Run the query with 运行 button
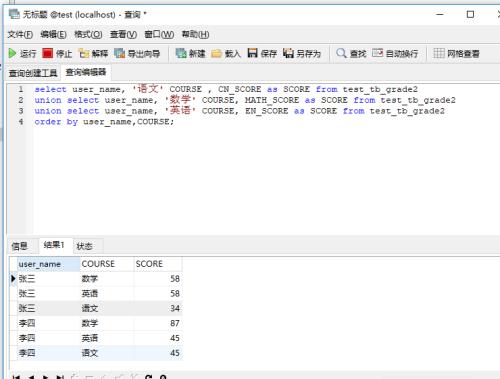The height and width of the screenshot is (379, 500). [22, 53]
